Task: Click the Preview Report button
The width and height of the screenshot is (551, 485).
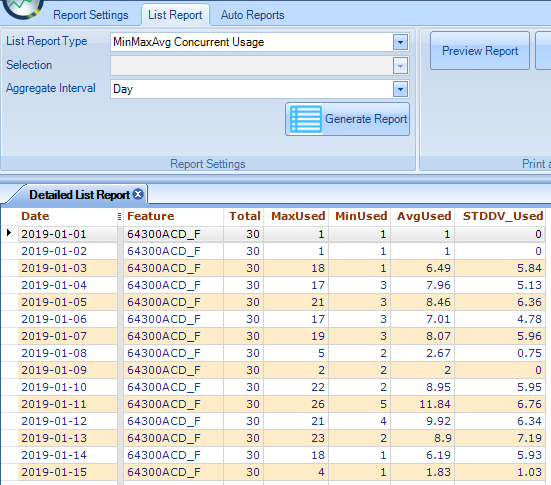Action: tap(480, 51)
